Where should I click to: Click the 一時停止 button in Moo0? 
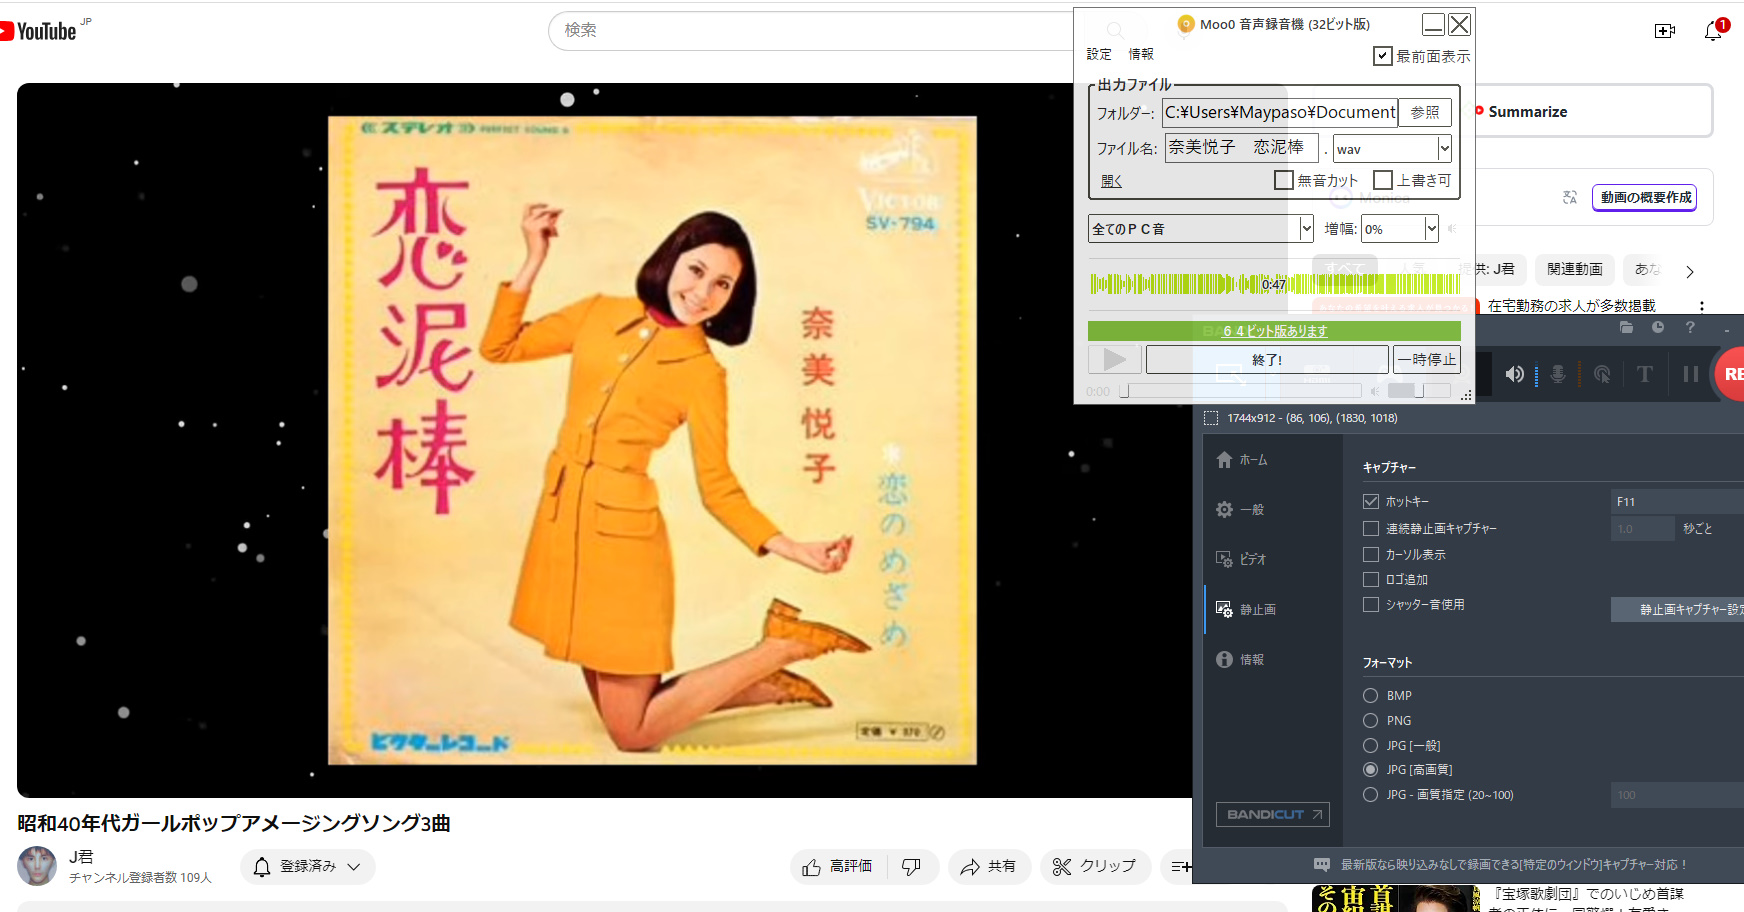click(x=1427, y=359)
